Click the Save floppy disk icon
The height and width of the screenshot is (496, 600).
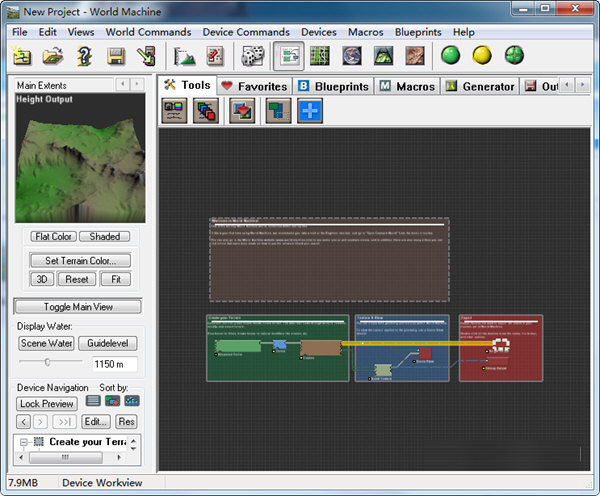117,56
